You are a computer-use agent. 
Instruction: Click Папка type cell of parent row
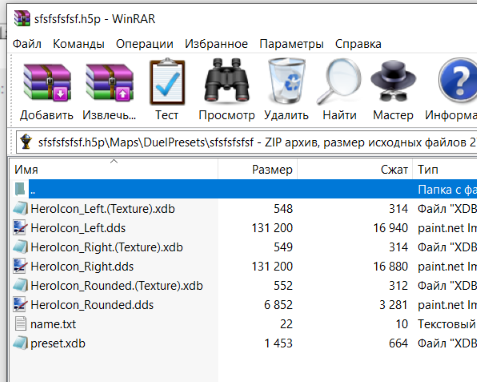(447, 189)
